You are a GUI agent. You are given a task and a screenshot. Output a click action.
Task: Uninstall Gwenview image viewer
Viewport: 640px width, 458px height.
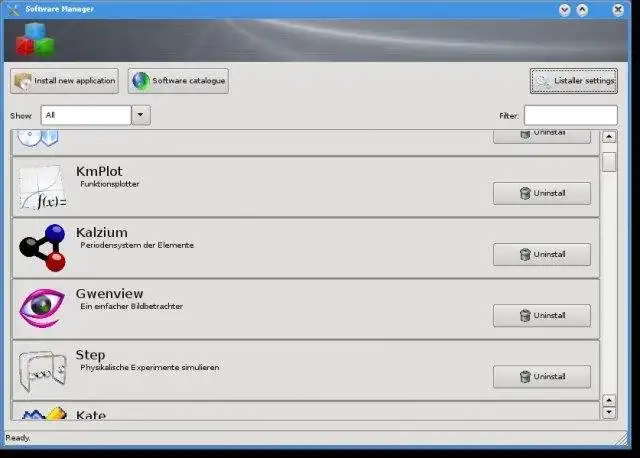pos(542,316)
